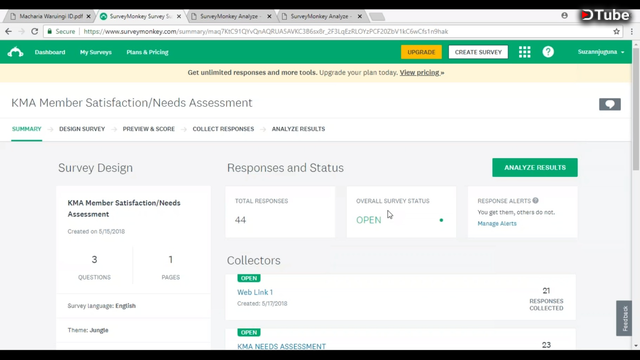640x360 pixels.
Task: Click the green ANALYZE RESULTS button
Action: click(x=535, y=167)
